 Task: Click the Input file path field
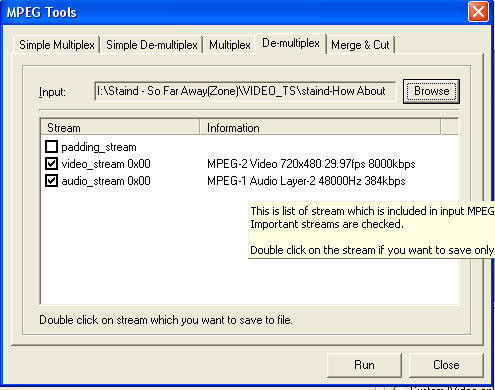pyautogui.click(x=245, y=91)
